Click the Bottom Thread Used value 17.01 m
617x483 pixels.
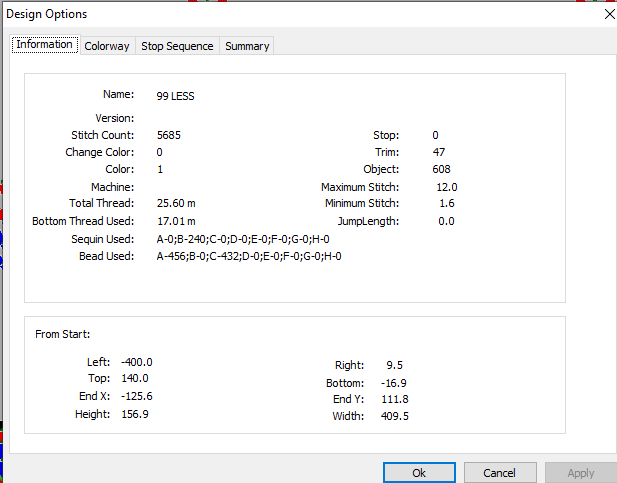click(176, 221)
